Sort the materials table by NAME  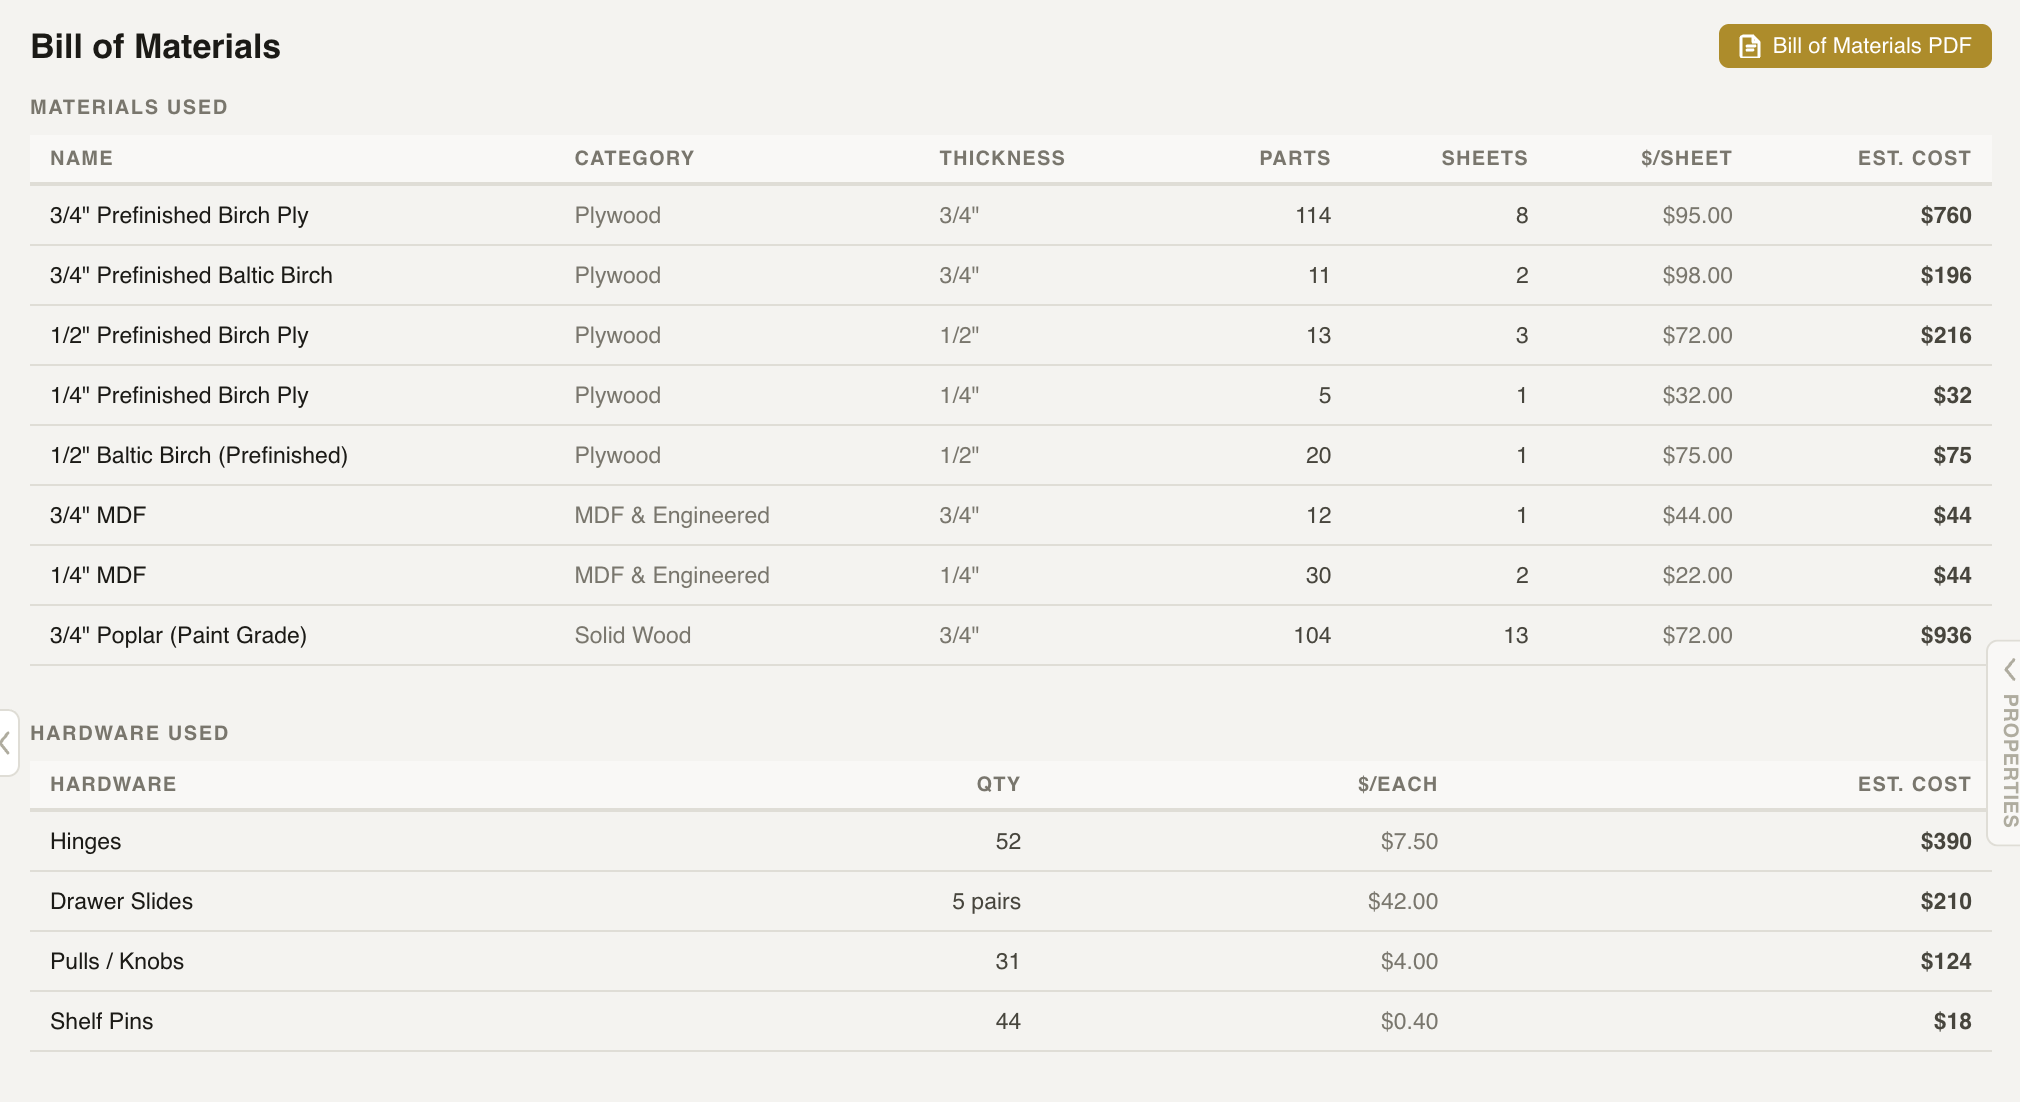pyautogui.click(x=82, y=158)
